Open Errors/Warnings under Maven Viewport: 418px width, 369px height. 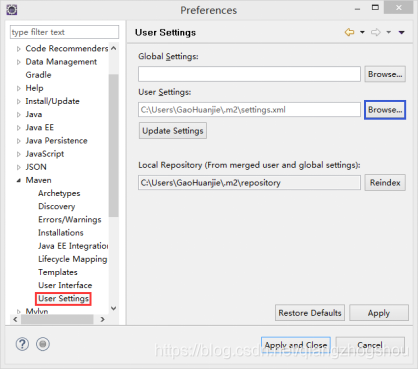point(70,219)
